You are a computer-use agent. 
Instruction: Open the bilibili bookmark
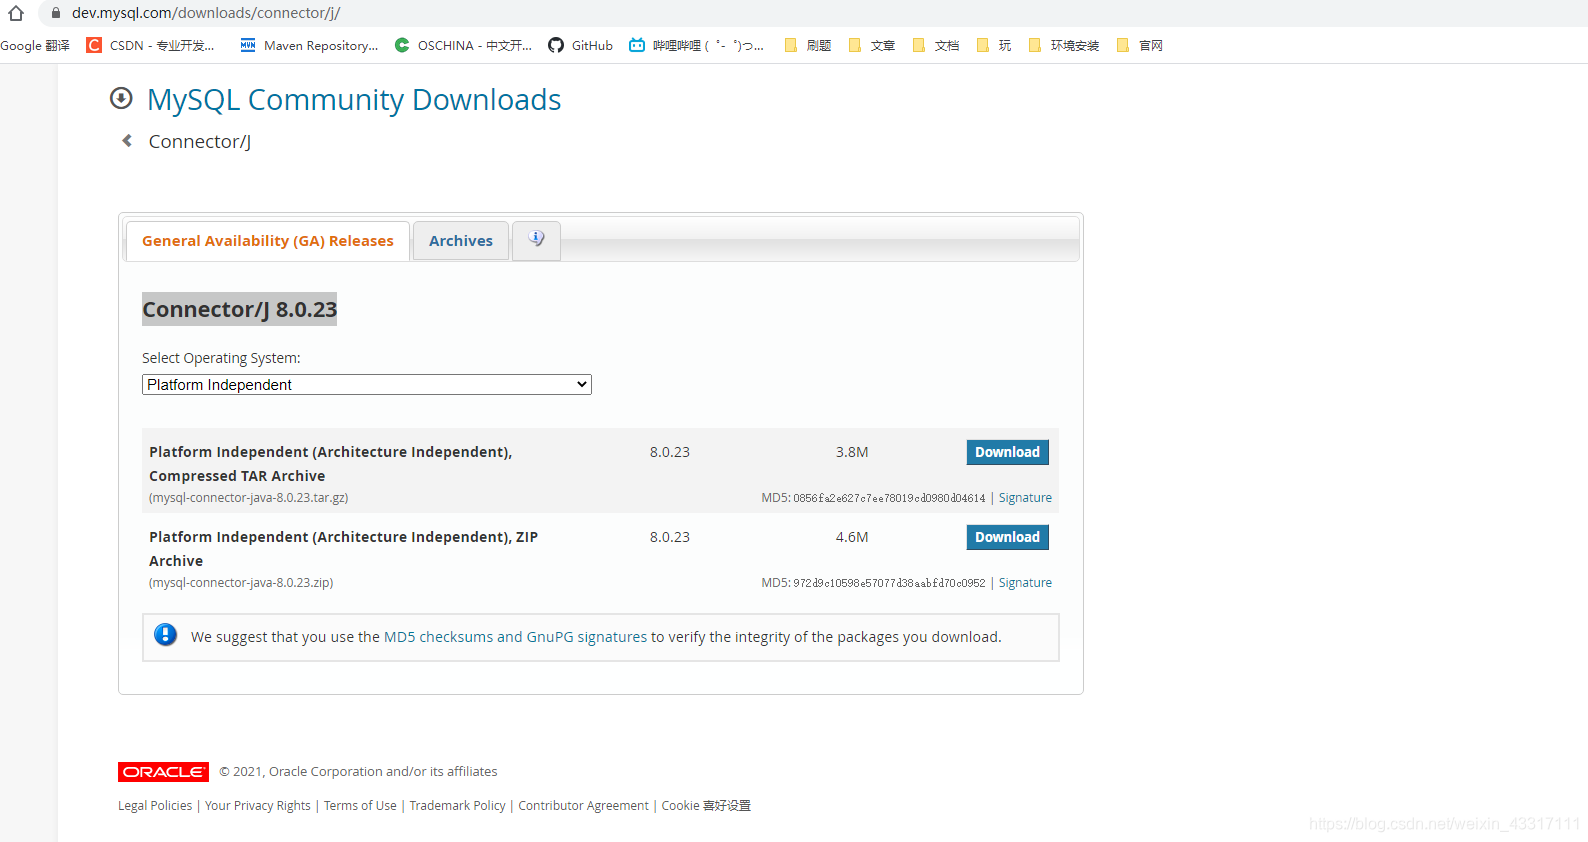[696, 45]
